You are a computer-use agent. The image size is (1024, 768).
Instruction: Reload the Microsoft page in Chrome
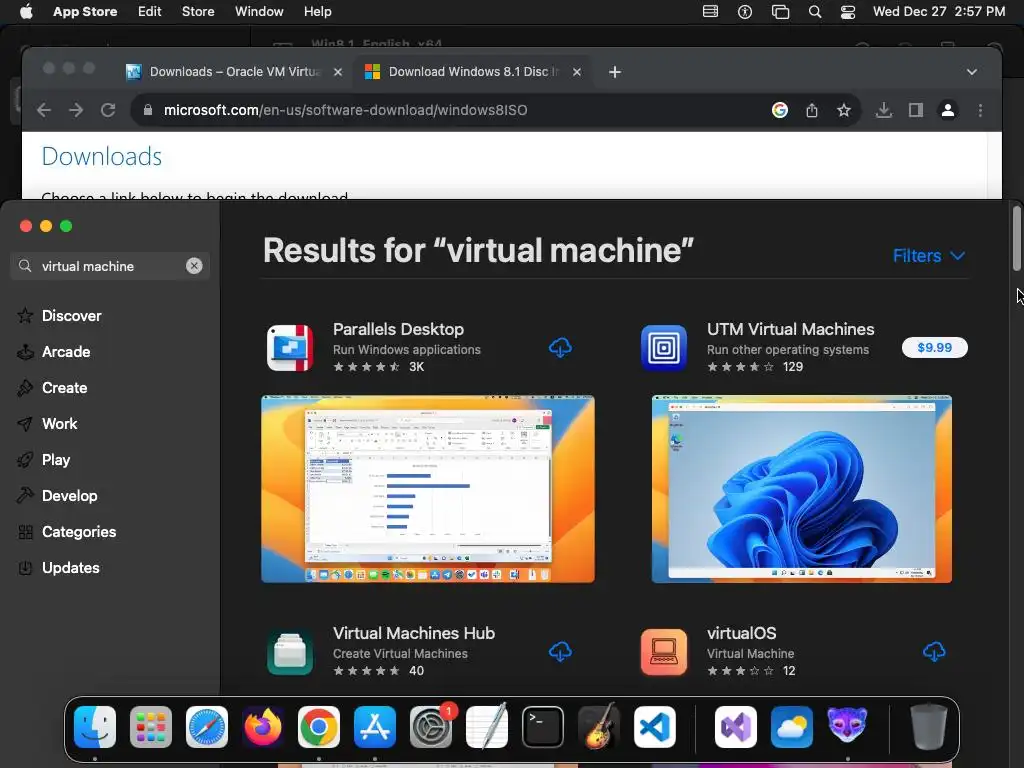point(108,110)
